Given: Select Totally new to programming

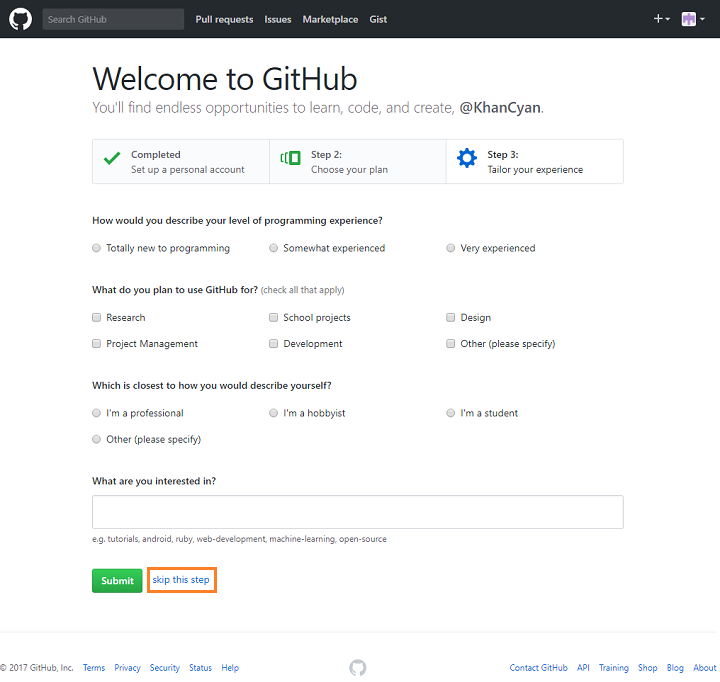Looking at the screenshot, I should [x=96, y=248].
